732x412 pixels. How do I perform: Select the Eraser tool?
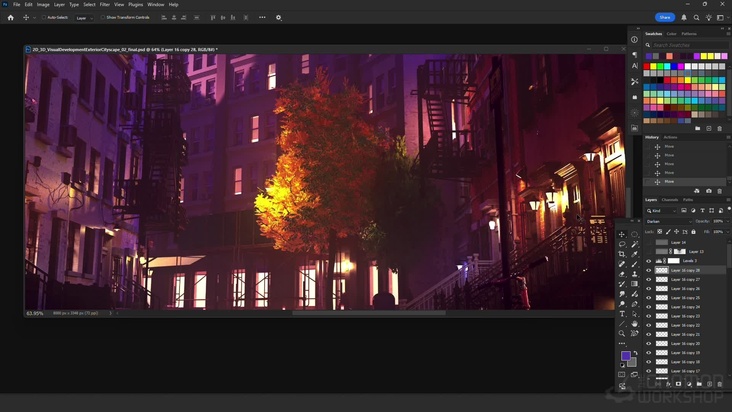click(x=622, y=274)
